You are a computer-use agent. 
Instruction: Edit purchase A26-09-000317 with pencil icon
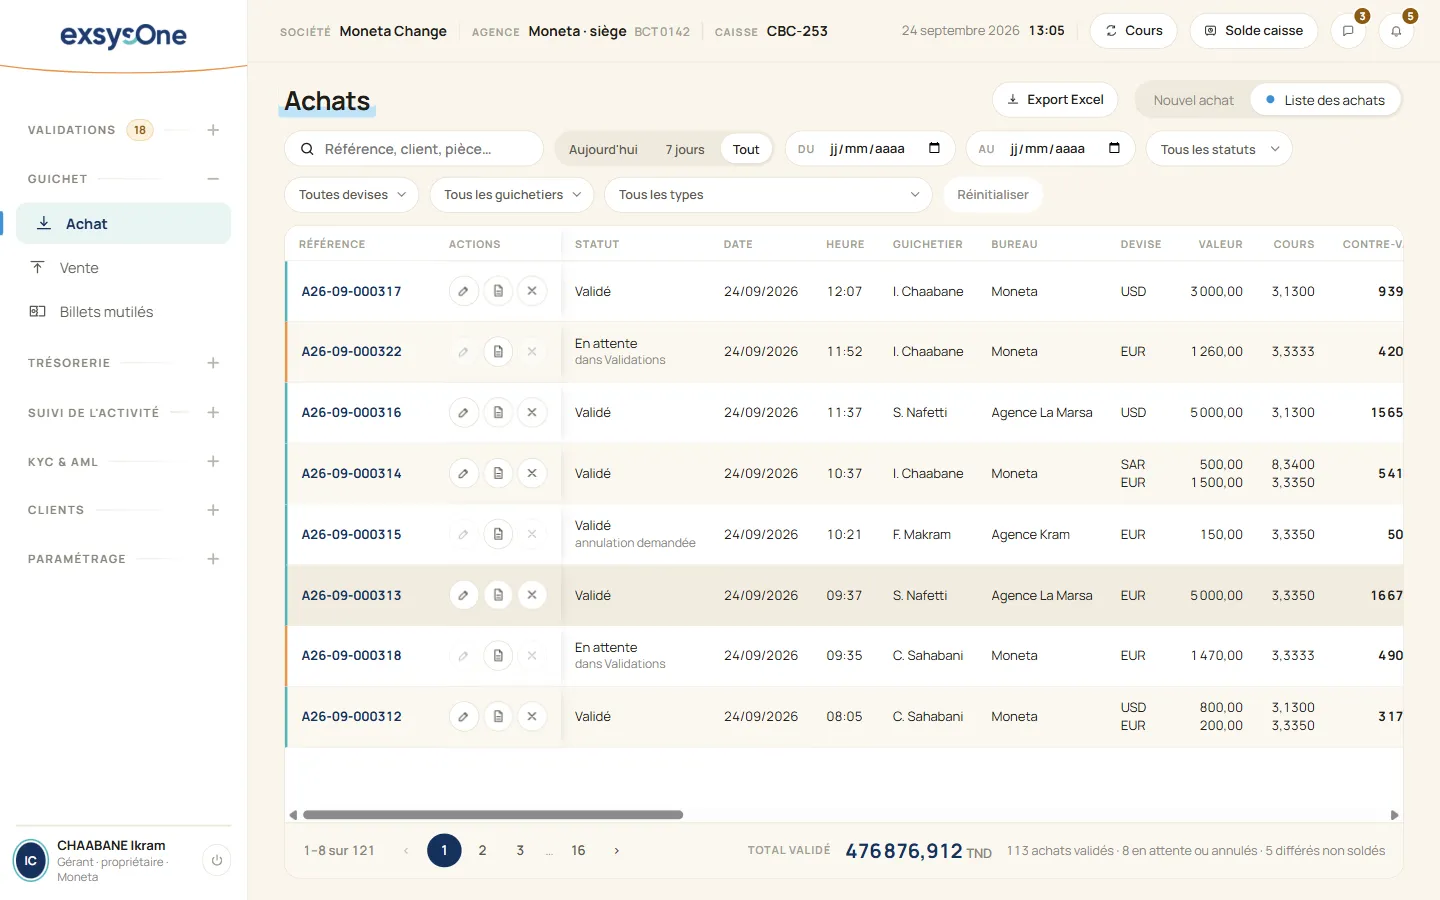coord(463,291)
